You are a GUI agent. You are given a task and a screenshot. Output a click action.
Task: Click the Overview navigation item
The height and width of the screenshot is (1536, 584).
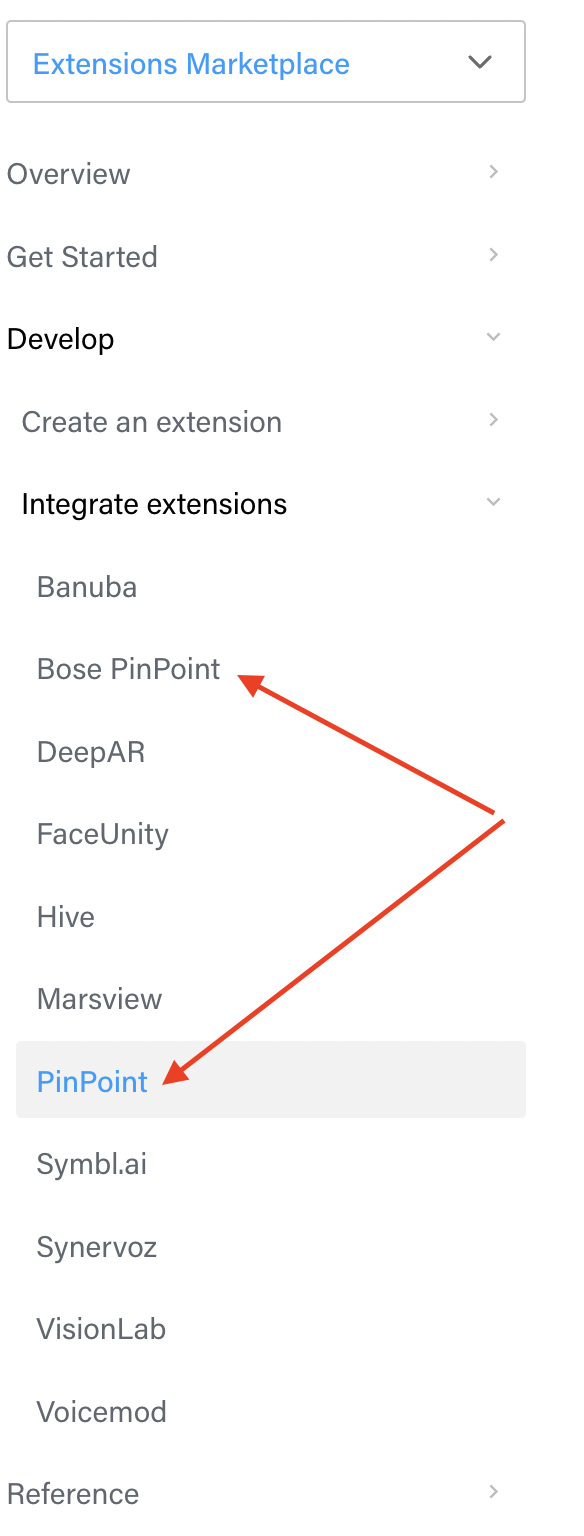68,173
